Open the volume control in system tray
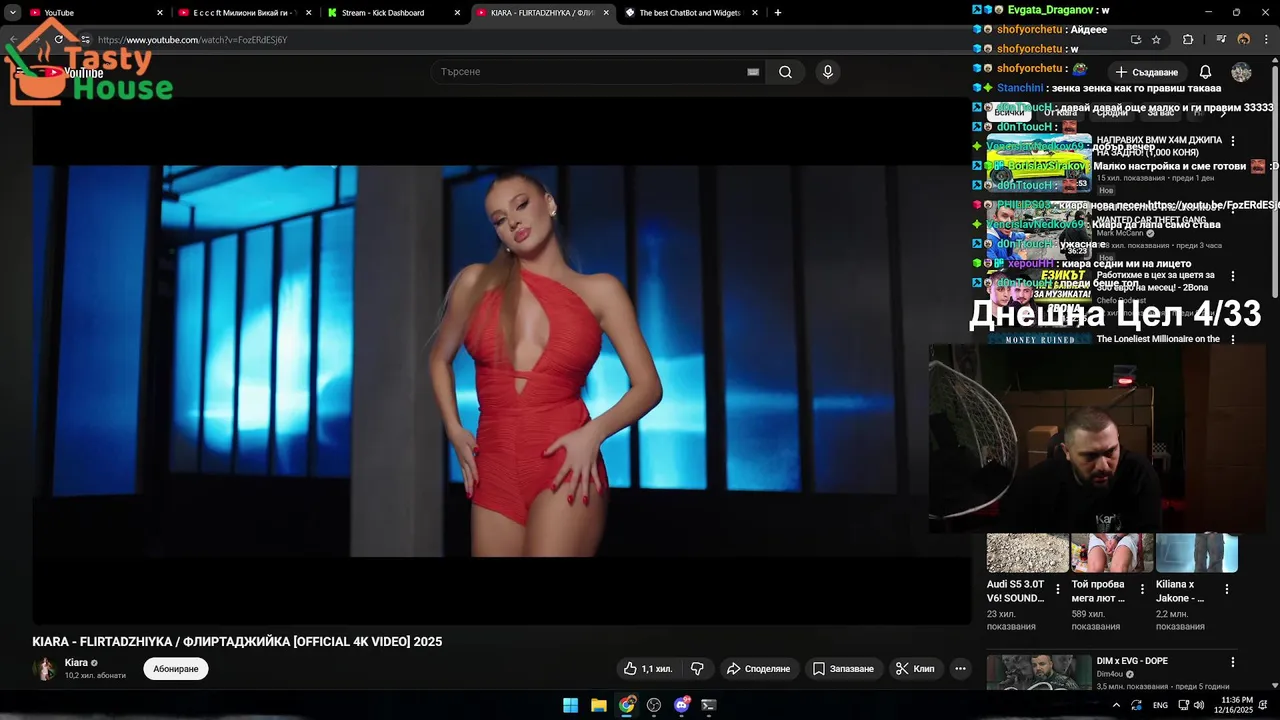Screen dimensions: 1280x720 click(1198, 705)
